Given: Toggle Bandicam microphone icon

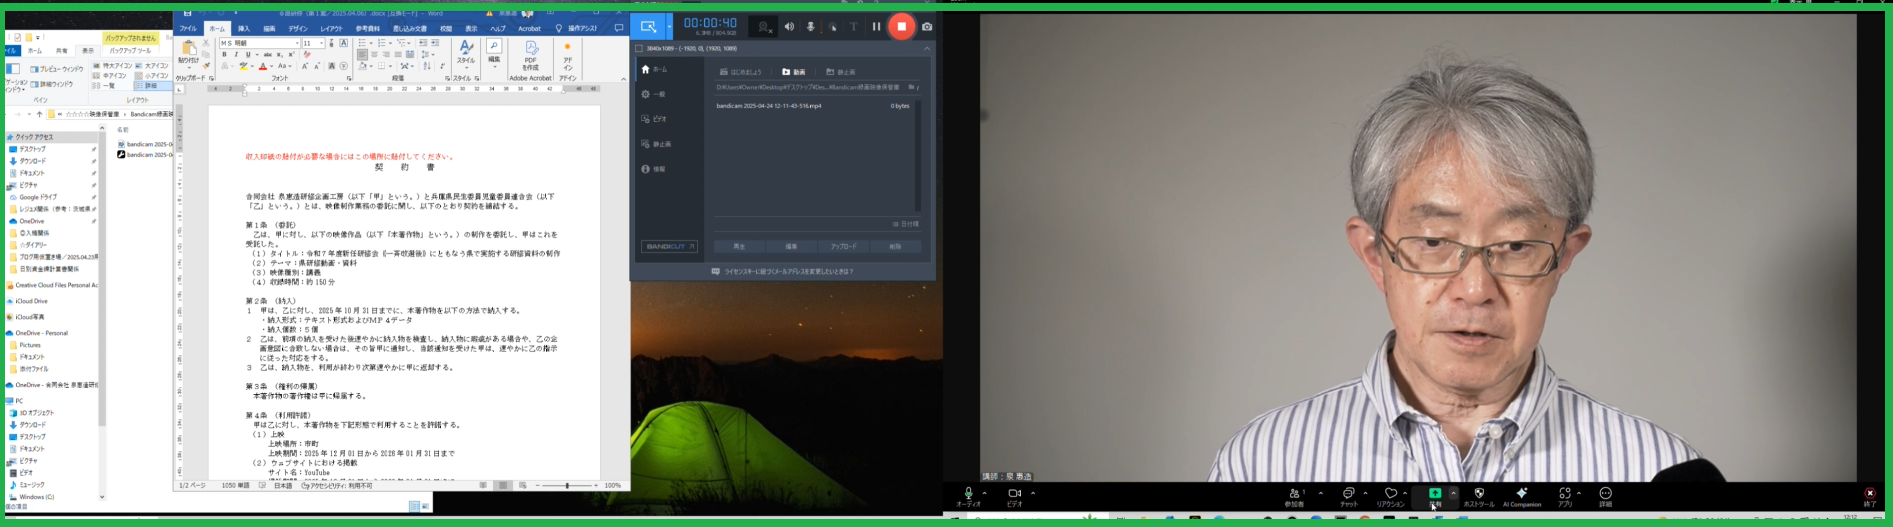Looking at the screenshot, I should (811, 26).
